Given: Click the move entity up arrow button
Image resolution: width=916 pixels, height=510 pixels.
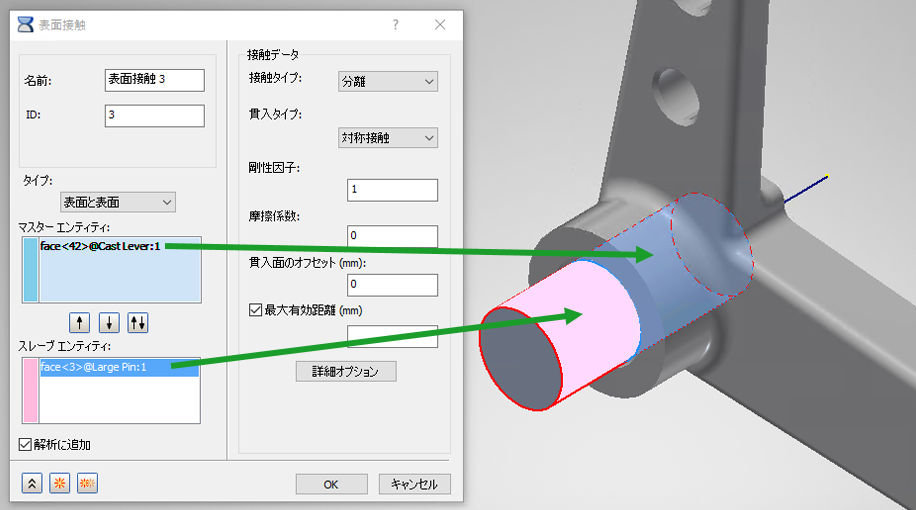Looking at the screenshot, I should pyautogui.click(x=79, y=322).
